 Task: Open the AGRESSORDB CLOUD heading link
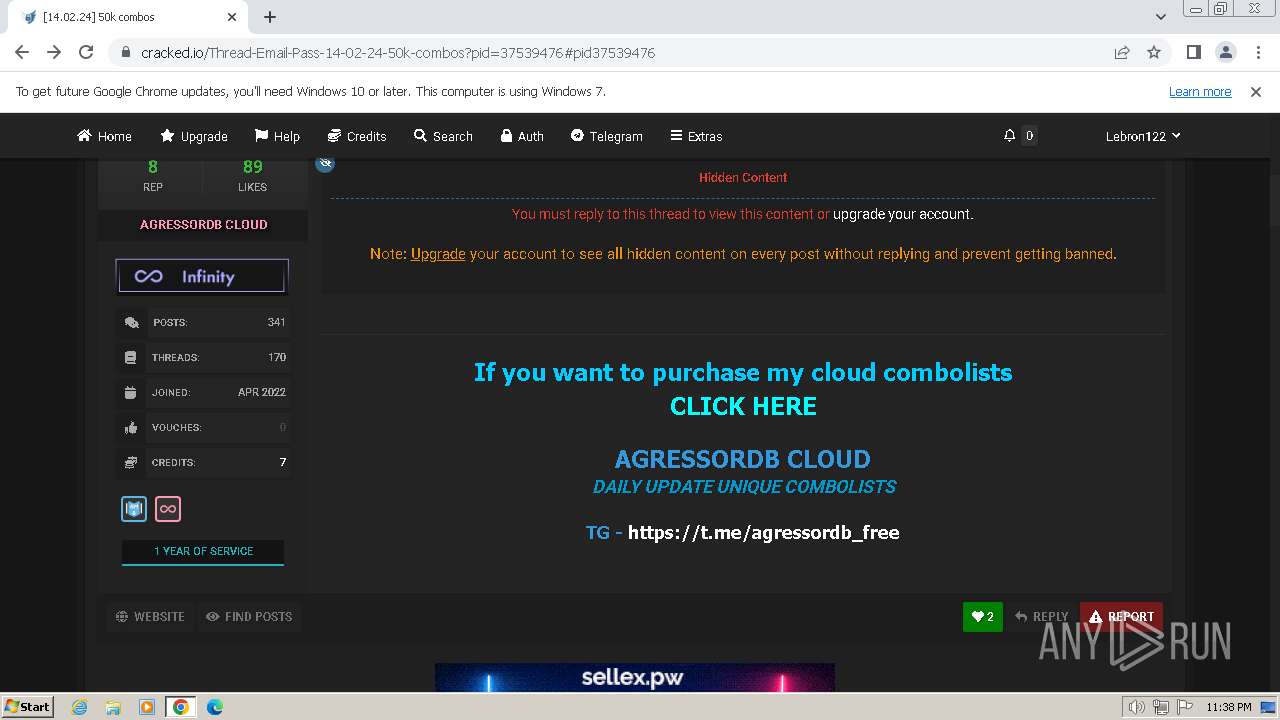tap(742, 459)
